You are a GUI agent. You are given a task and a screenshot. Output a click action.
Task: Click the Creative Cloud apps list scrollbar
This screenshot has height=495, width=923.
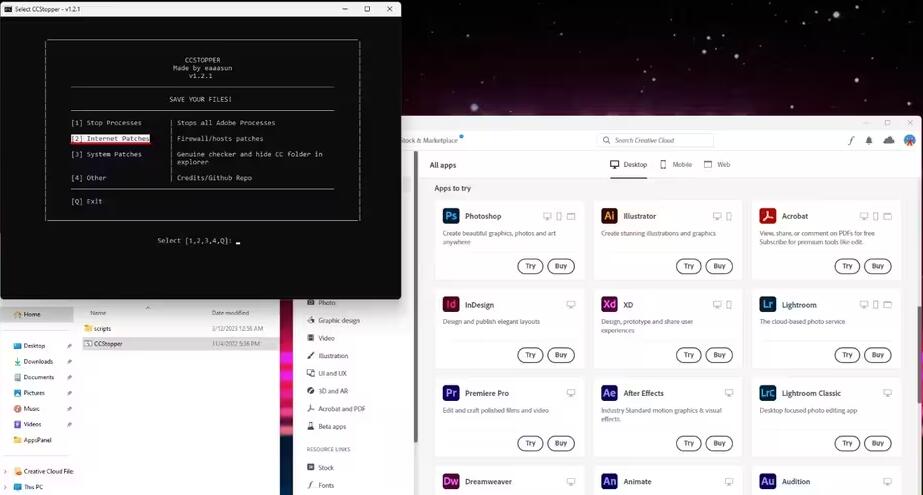(x=919, y=353)
